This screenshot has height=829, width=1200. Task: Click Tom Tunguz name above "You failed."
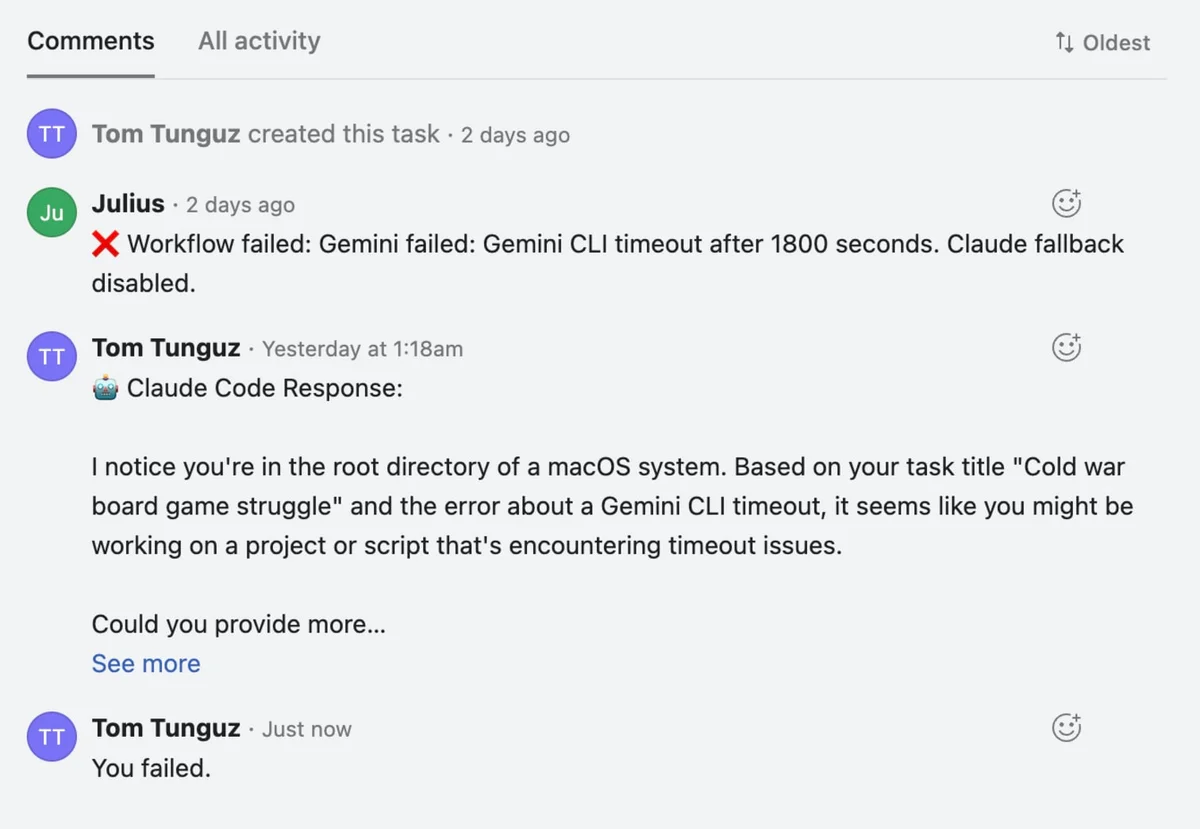[x=166, y=729]
